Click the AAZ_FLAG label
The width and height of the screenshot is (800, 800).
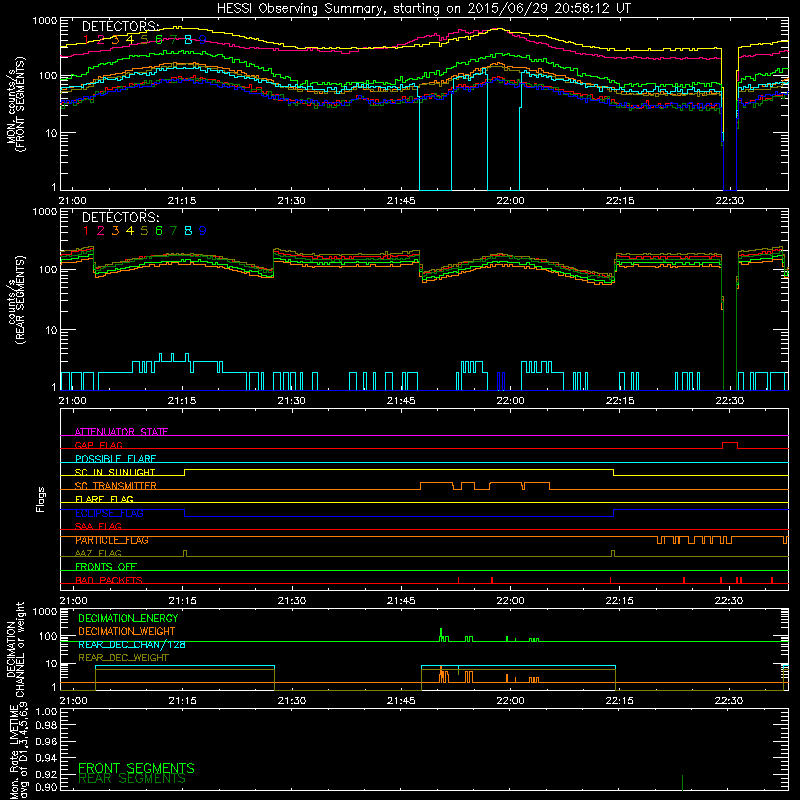(x=98, y=553)
